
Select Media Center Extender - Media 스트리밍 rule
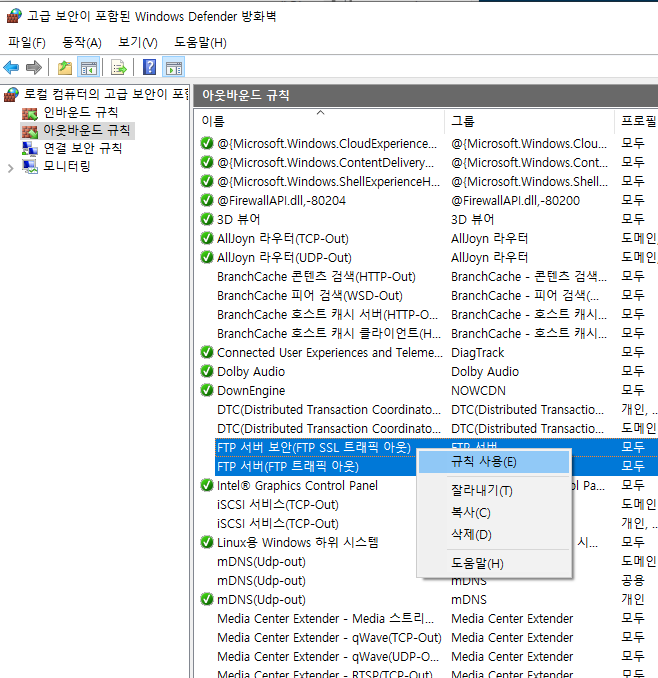[x=326, y=618]
